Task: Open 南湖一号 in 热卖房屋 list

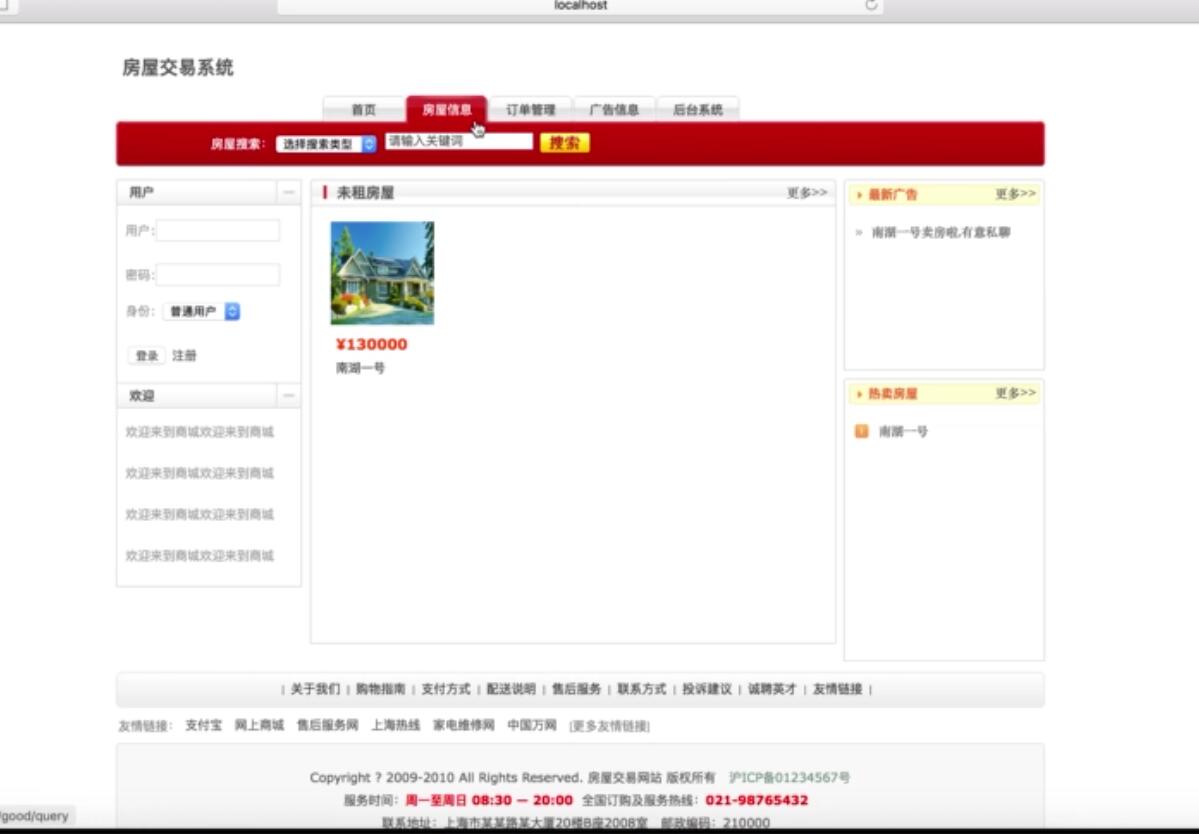Action: pos(903,432)
